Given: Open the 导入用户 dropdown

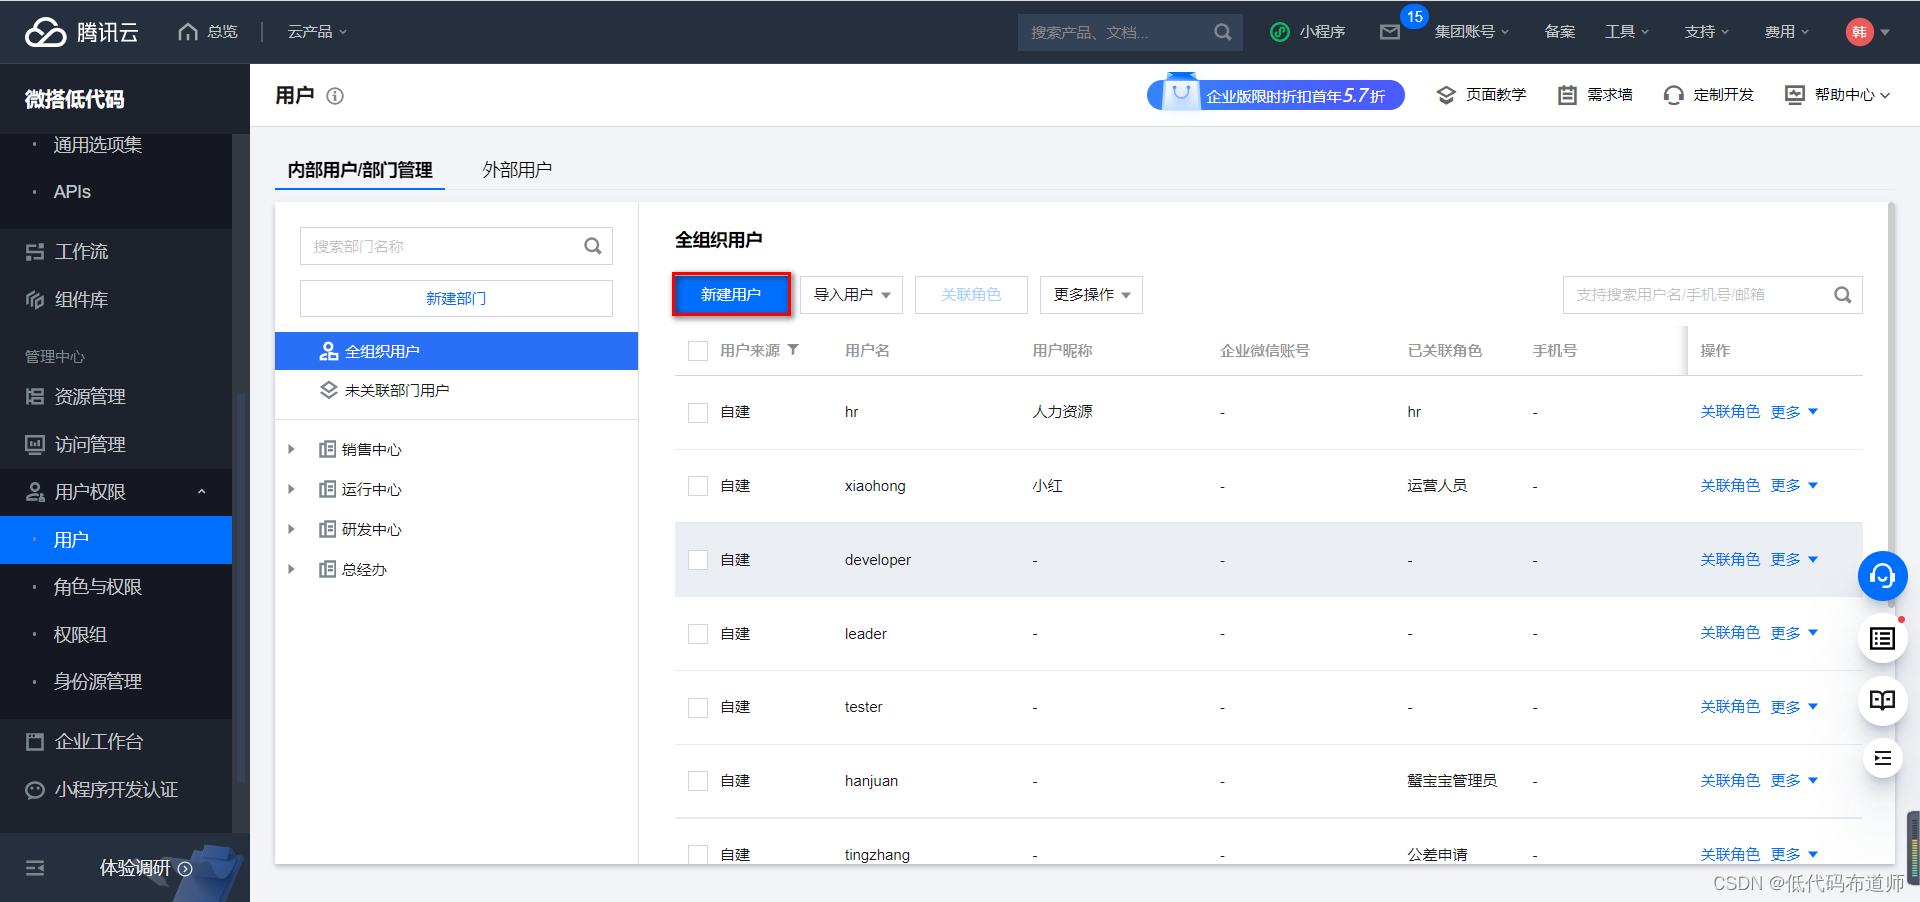Looking at the screenshot, I should click(851, 295).
